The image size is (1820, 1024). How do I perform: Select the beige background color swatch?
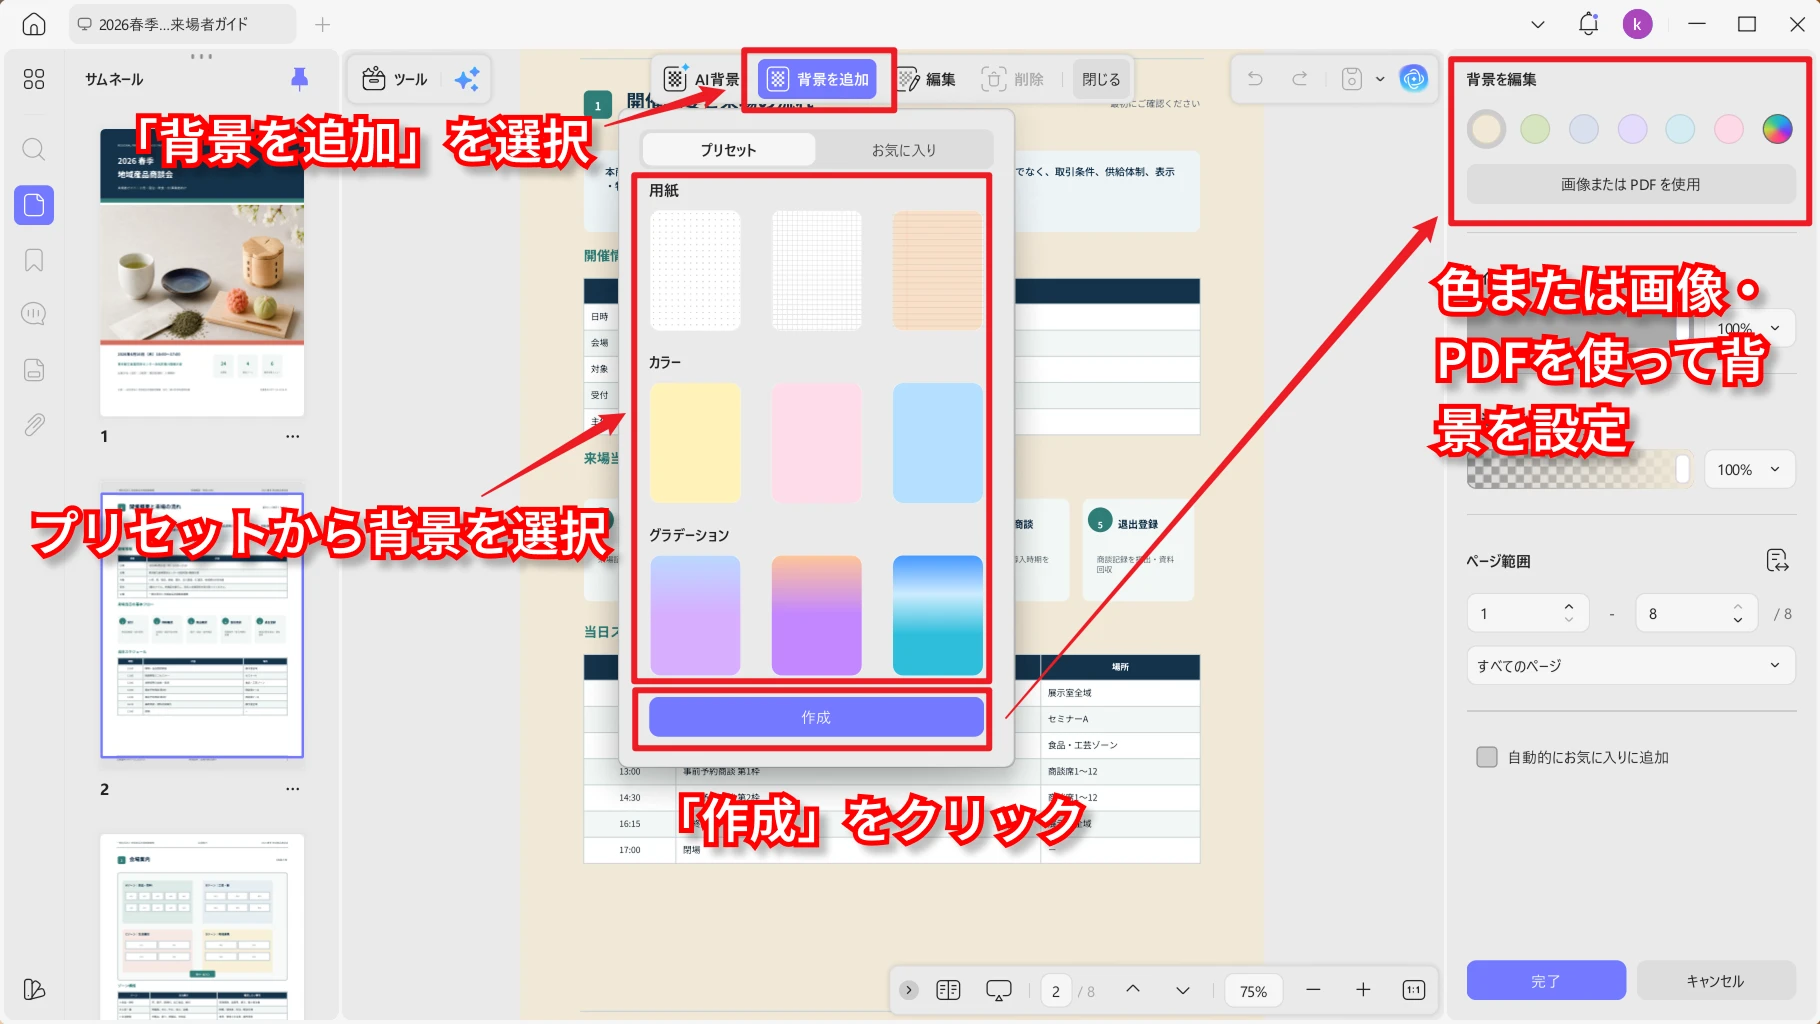coord(1486,129)
